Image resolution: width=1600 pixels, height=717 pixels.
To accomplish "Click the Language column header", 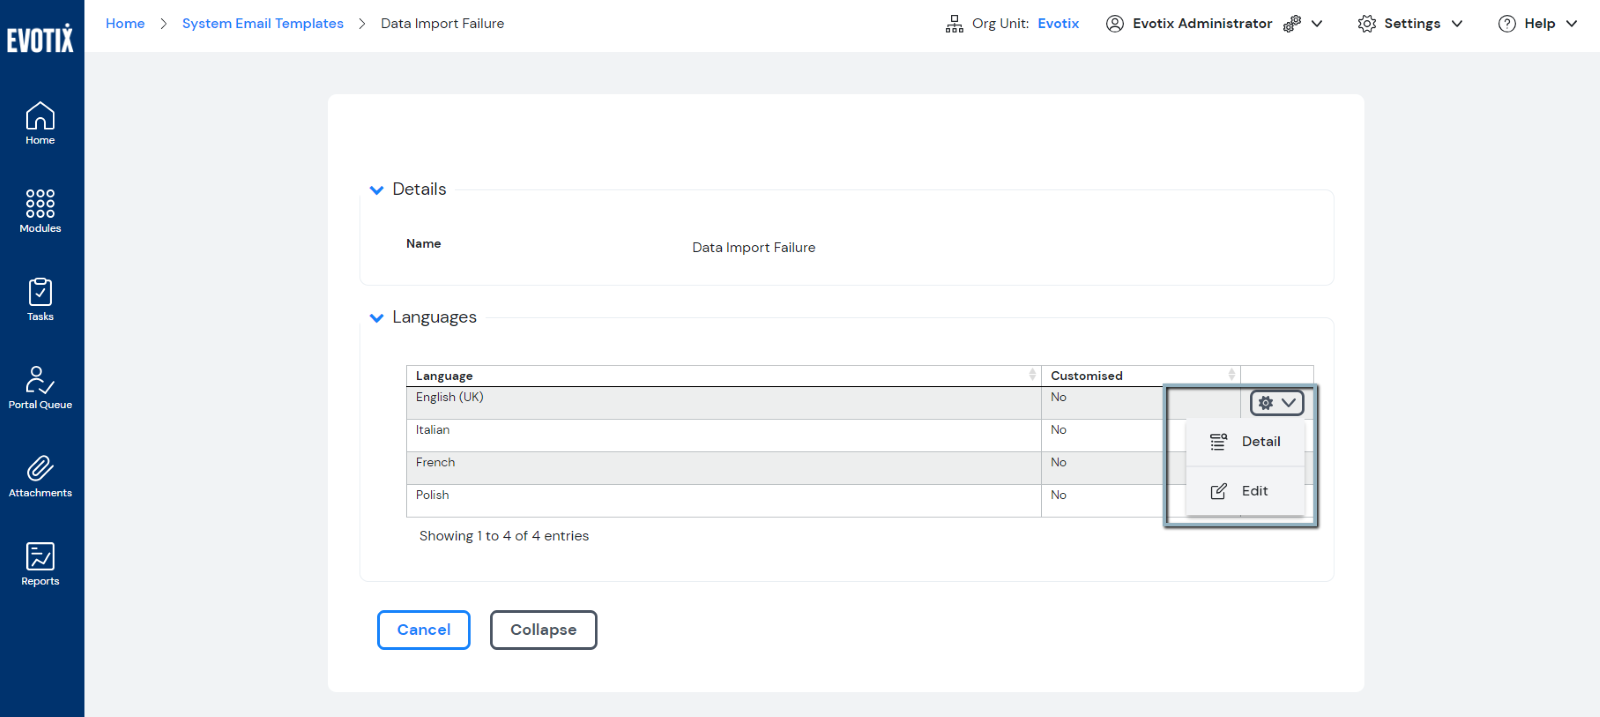I will click(723, 376).
